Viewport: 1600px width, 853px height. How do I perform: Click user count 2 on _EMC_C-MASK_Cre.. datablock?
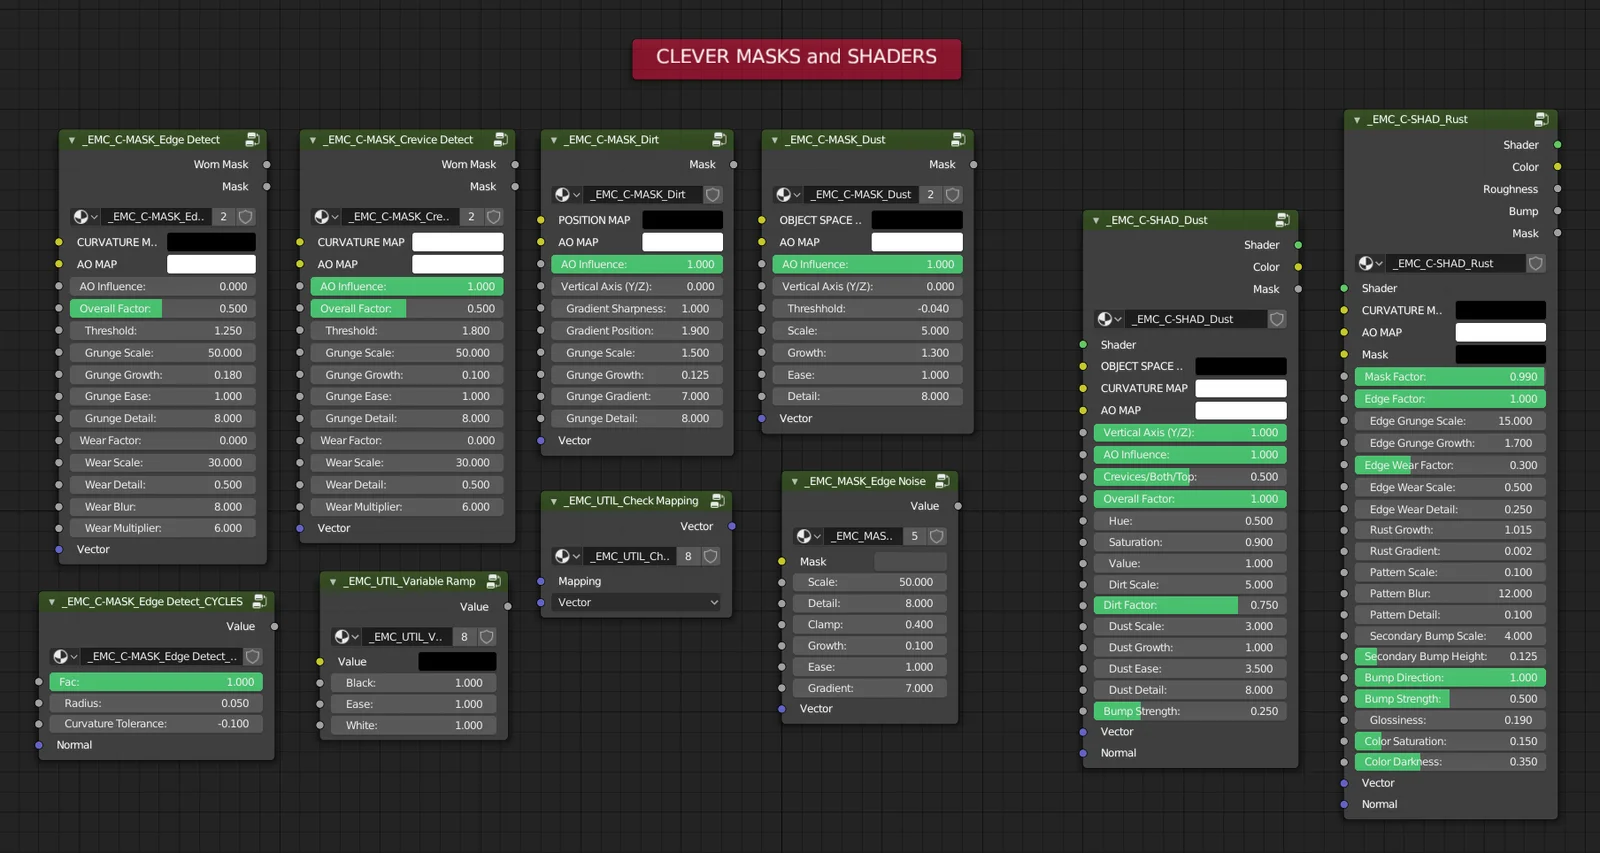(x=471, y=217)
